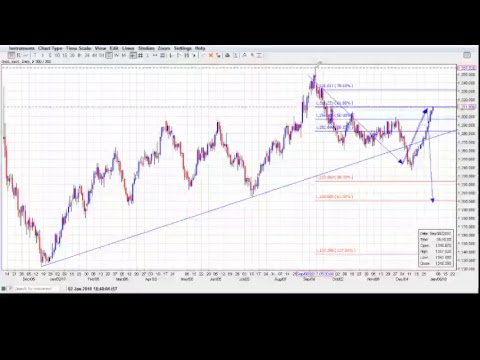Image resolution: width=480 pixels, height=360 pixels.
Task: Click the 78.60% Fibonacci level label
Action: (x=334, y=86)
